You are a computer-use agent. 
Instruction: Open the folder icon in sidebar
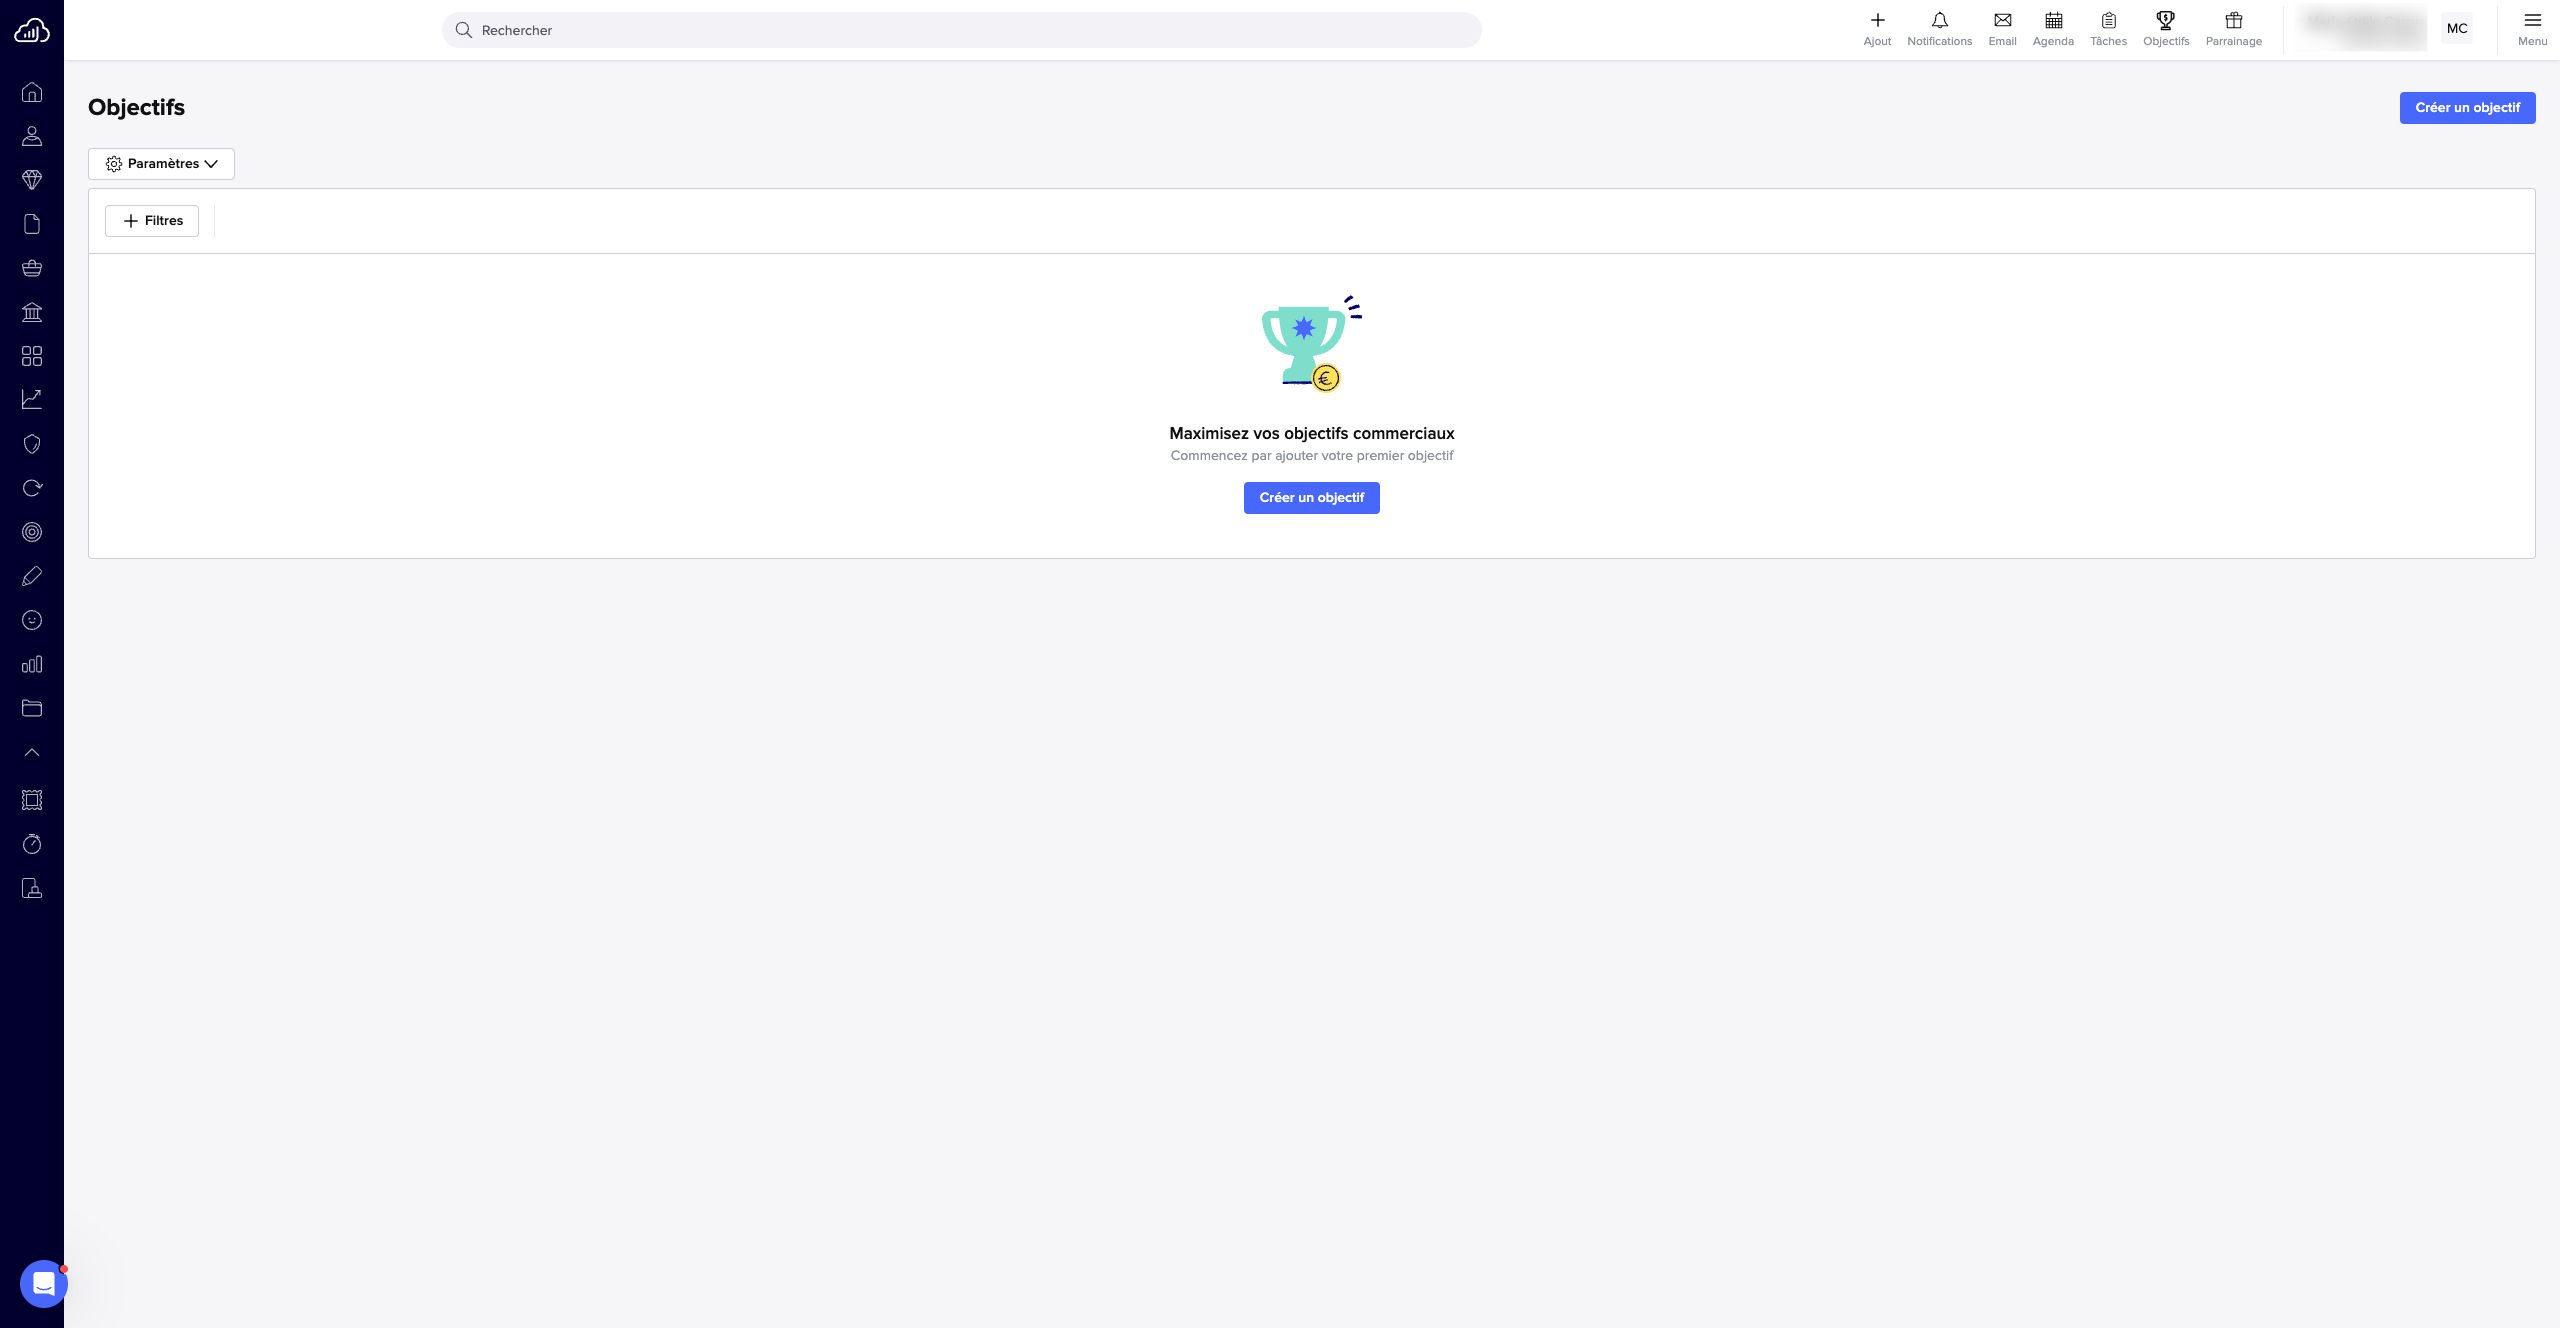point(32,708)
